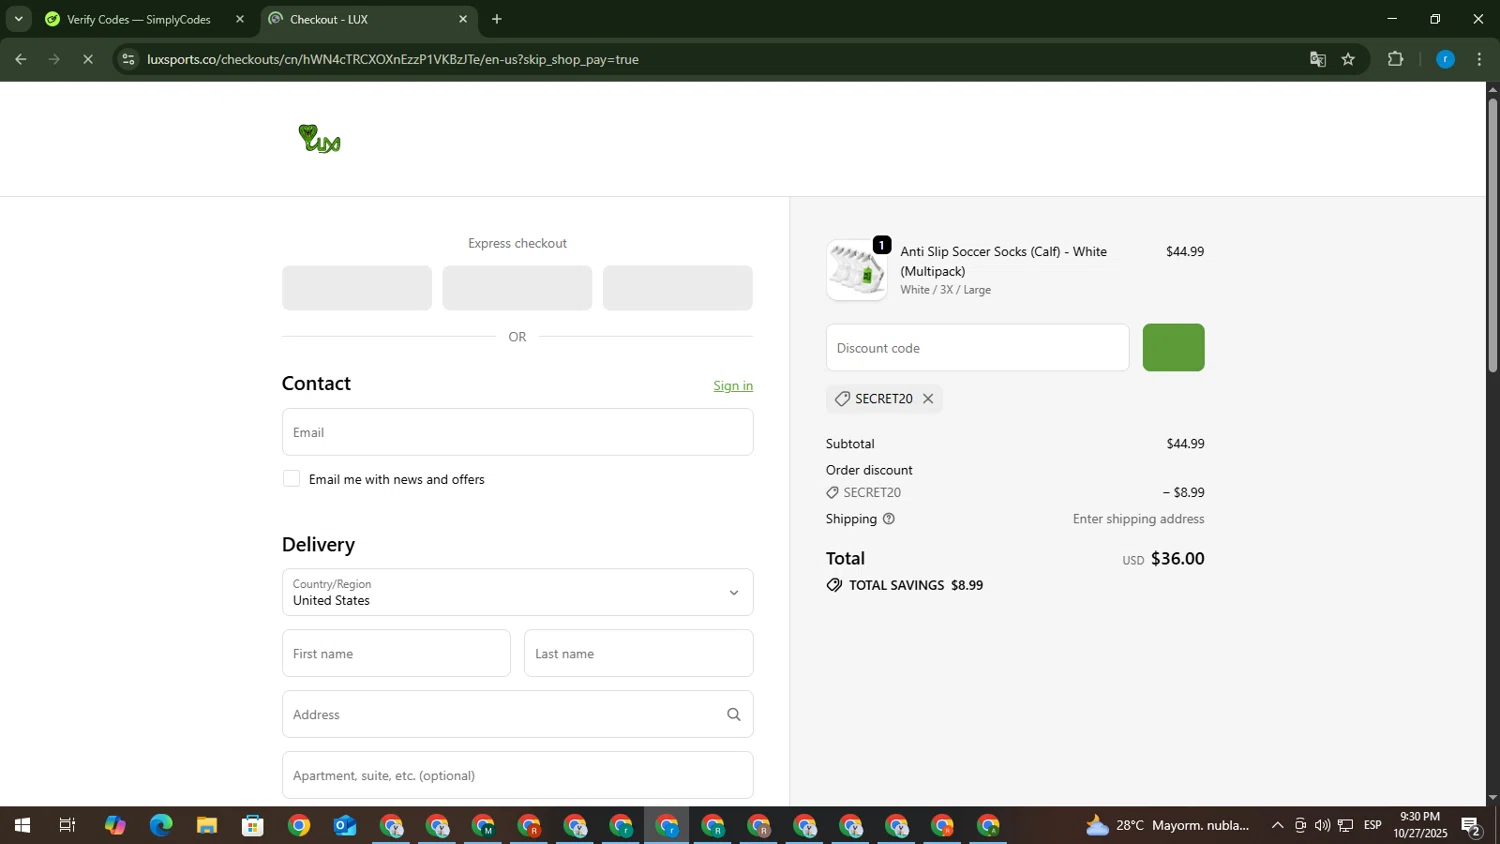This screenshot has width=1500, height=844.
Task: Open the tab search dropdown arrow
Action: (x=18, y=19)
